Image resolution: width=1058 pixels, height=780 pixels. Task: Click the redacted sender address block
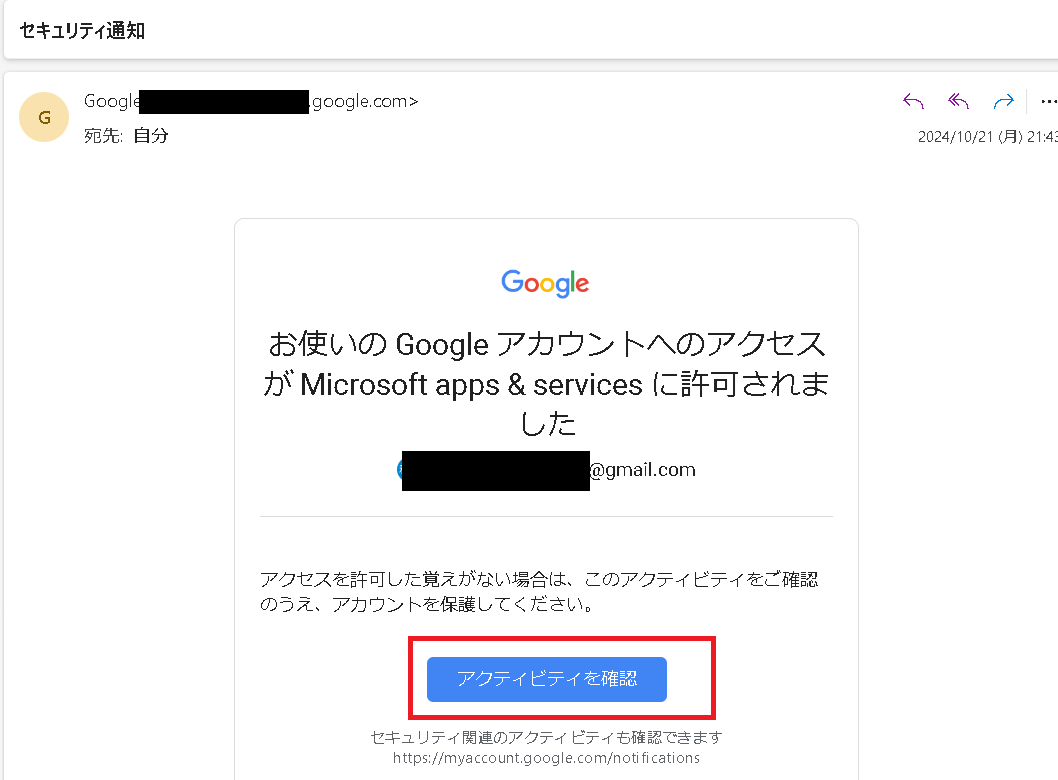coord(224,102)
